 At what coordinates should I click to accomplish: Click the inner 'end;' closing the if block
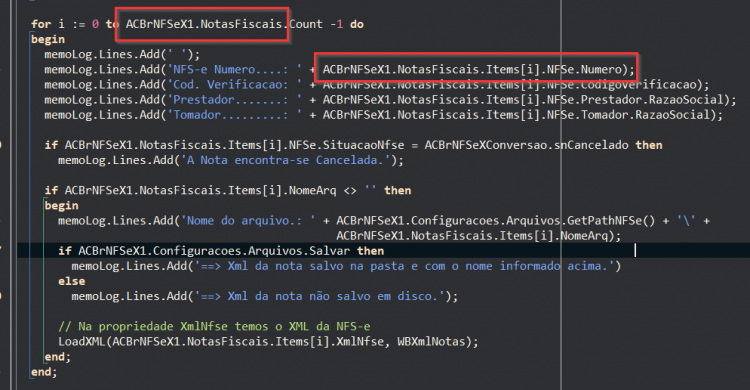pos(57,357)
